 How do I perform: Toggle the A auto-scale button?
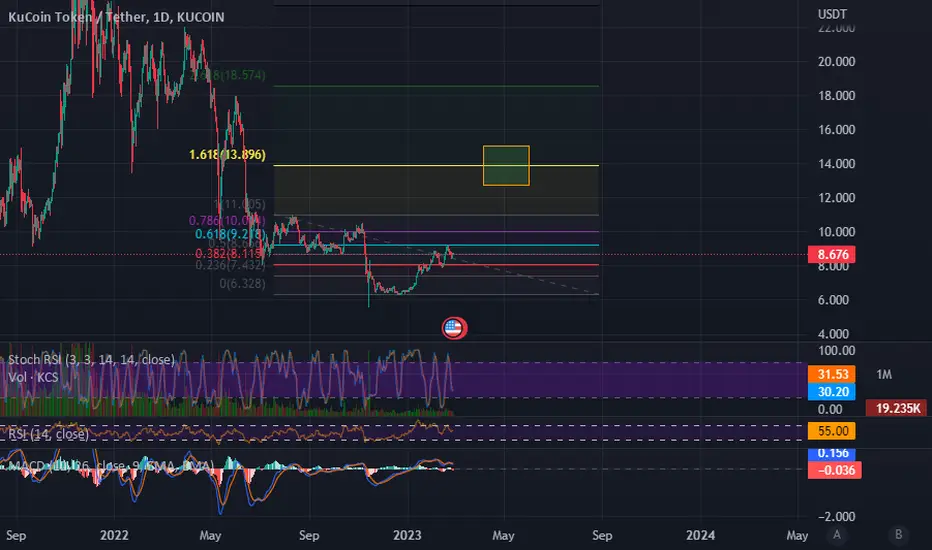pos(837,535)
